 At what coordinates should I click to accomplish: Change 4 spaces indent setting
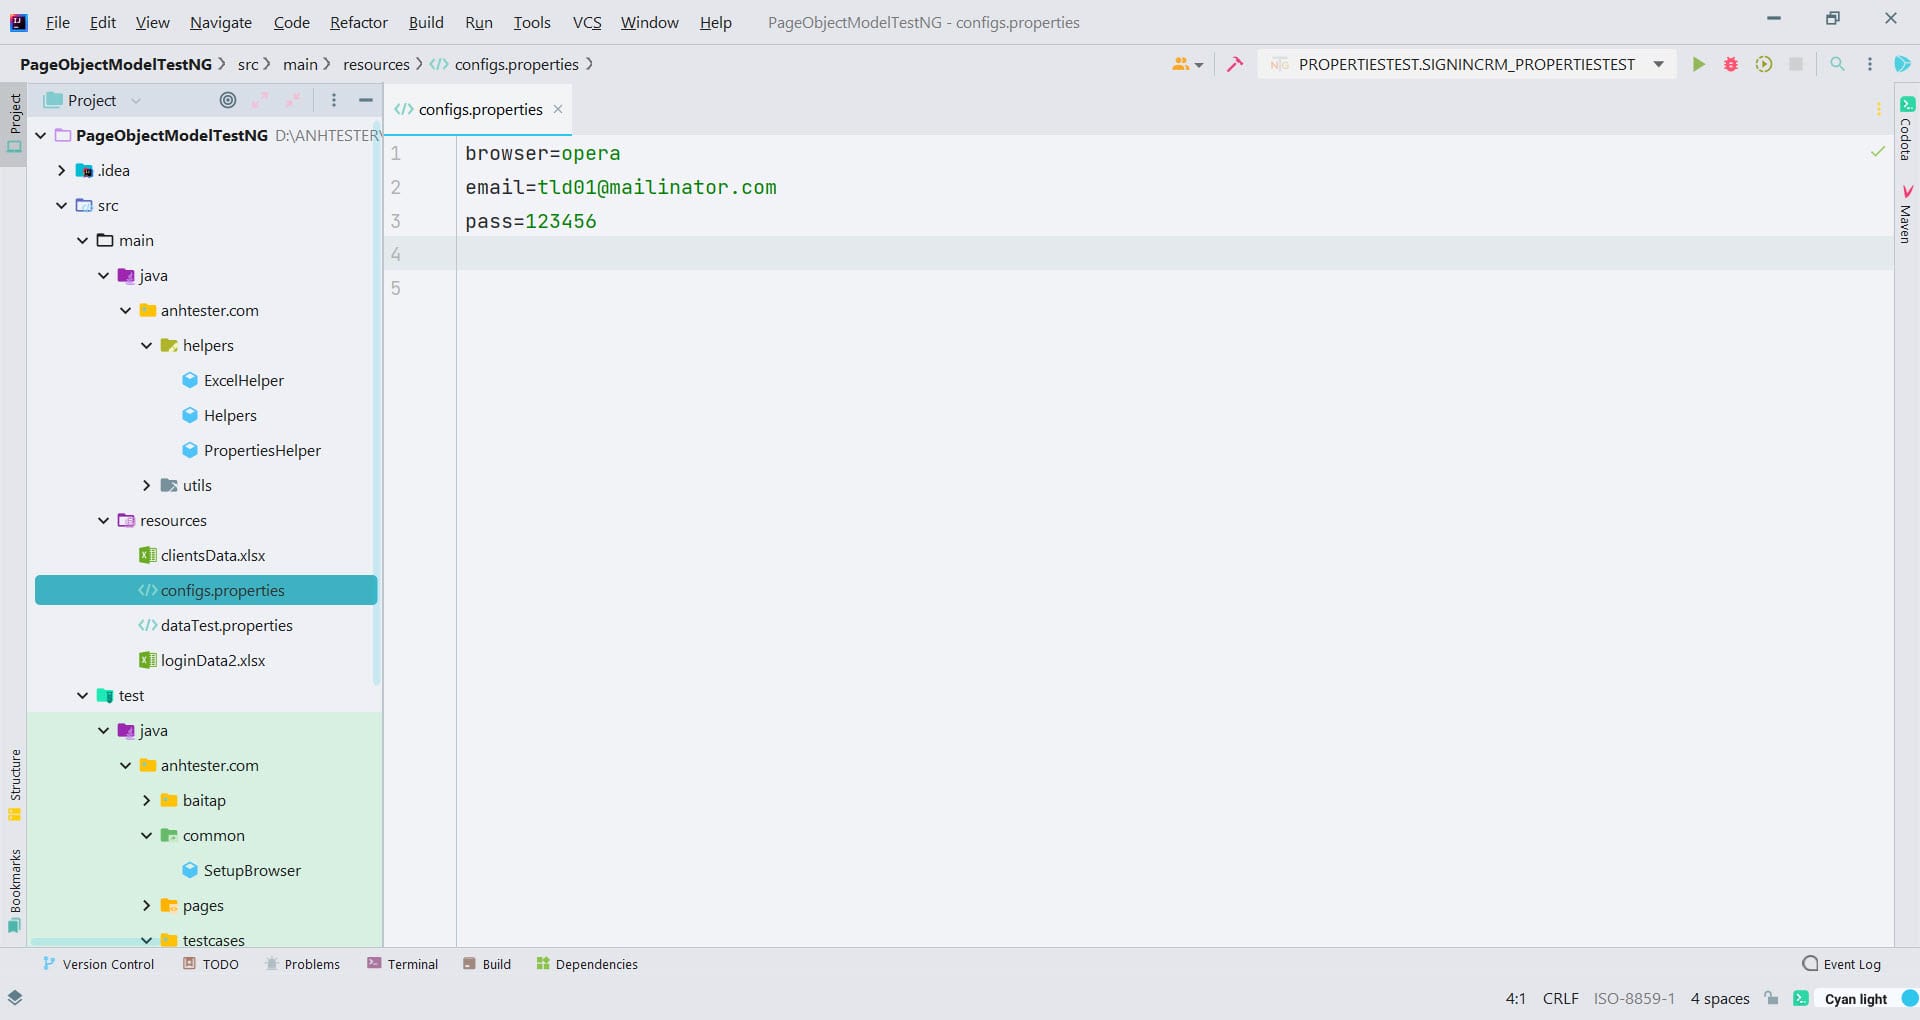[1720, 998]
